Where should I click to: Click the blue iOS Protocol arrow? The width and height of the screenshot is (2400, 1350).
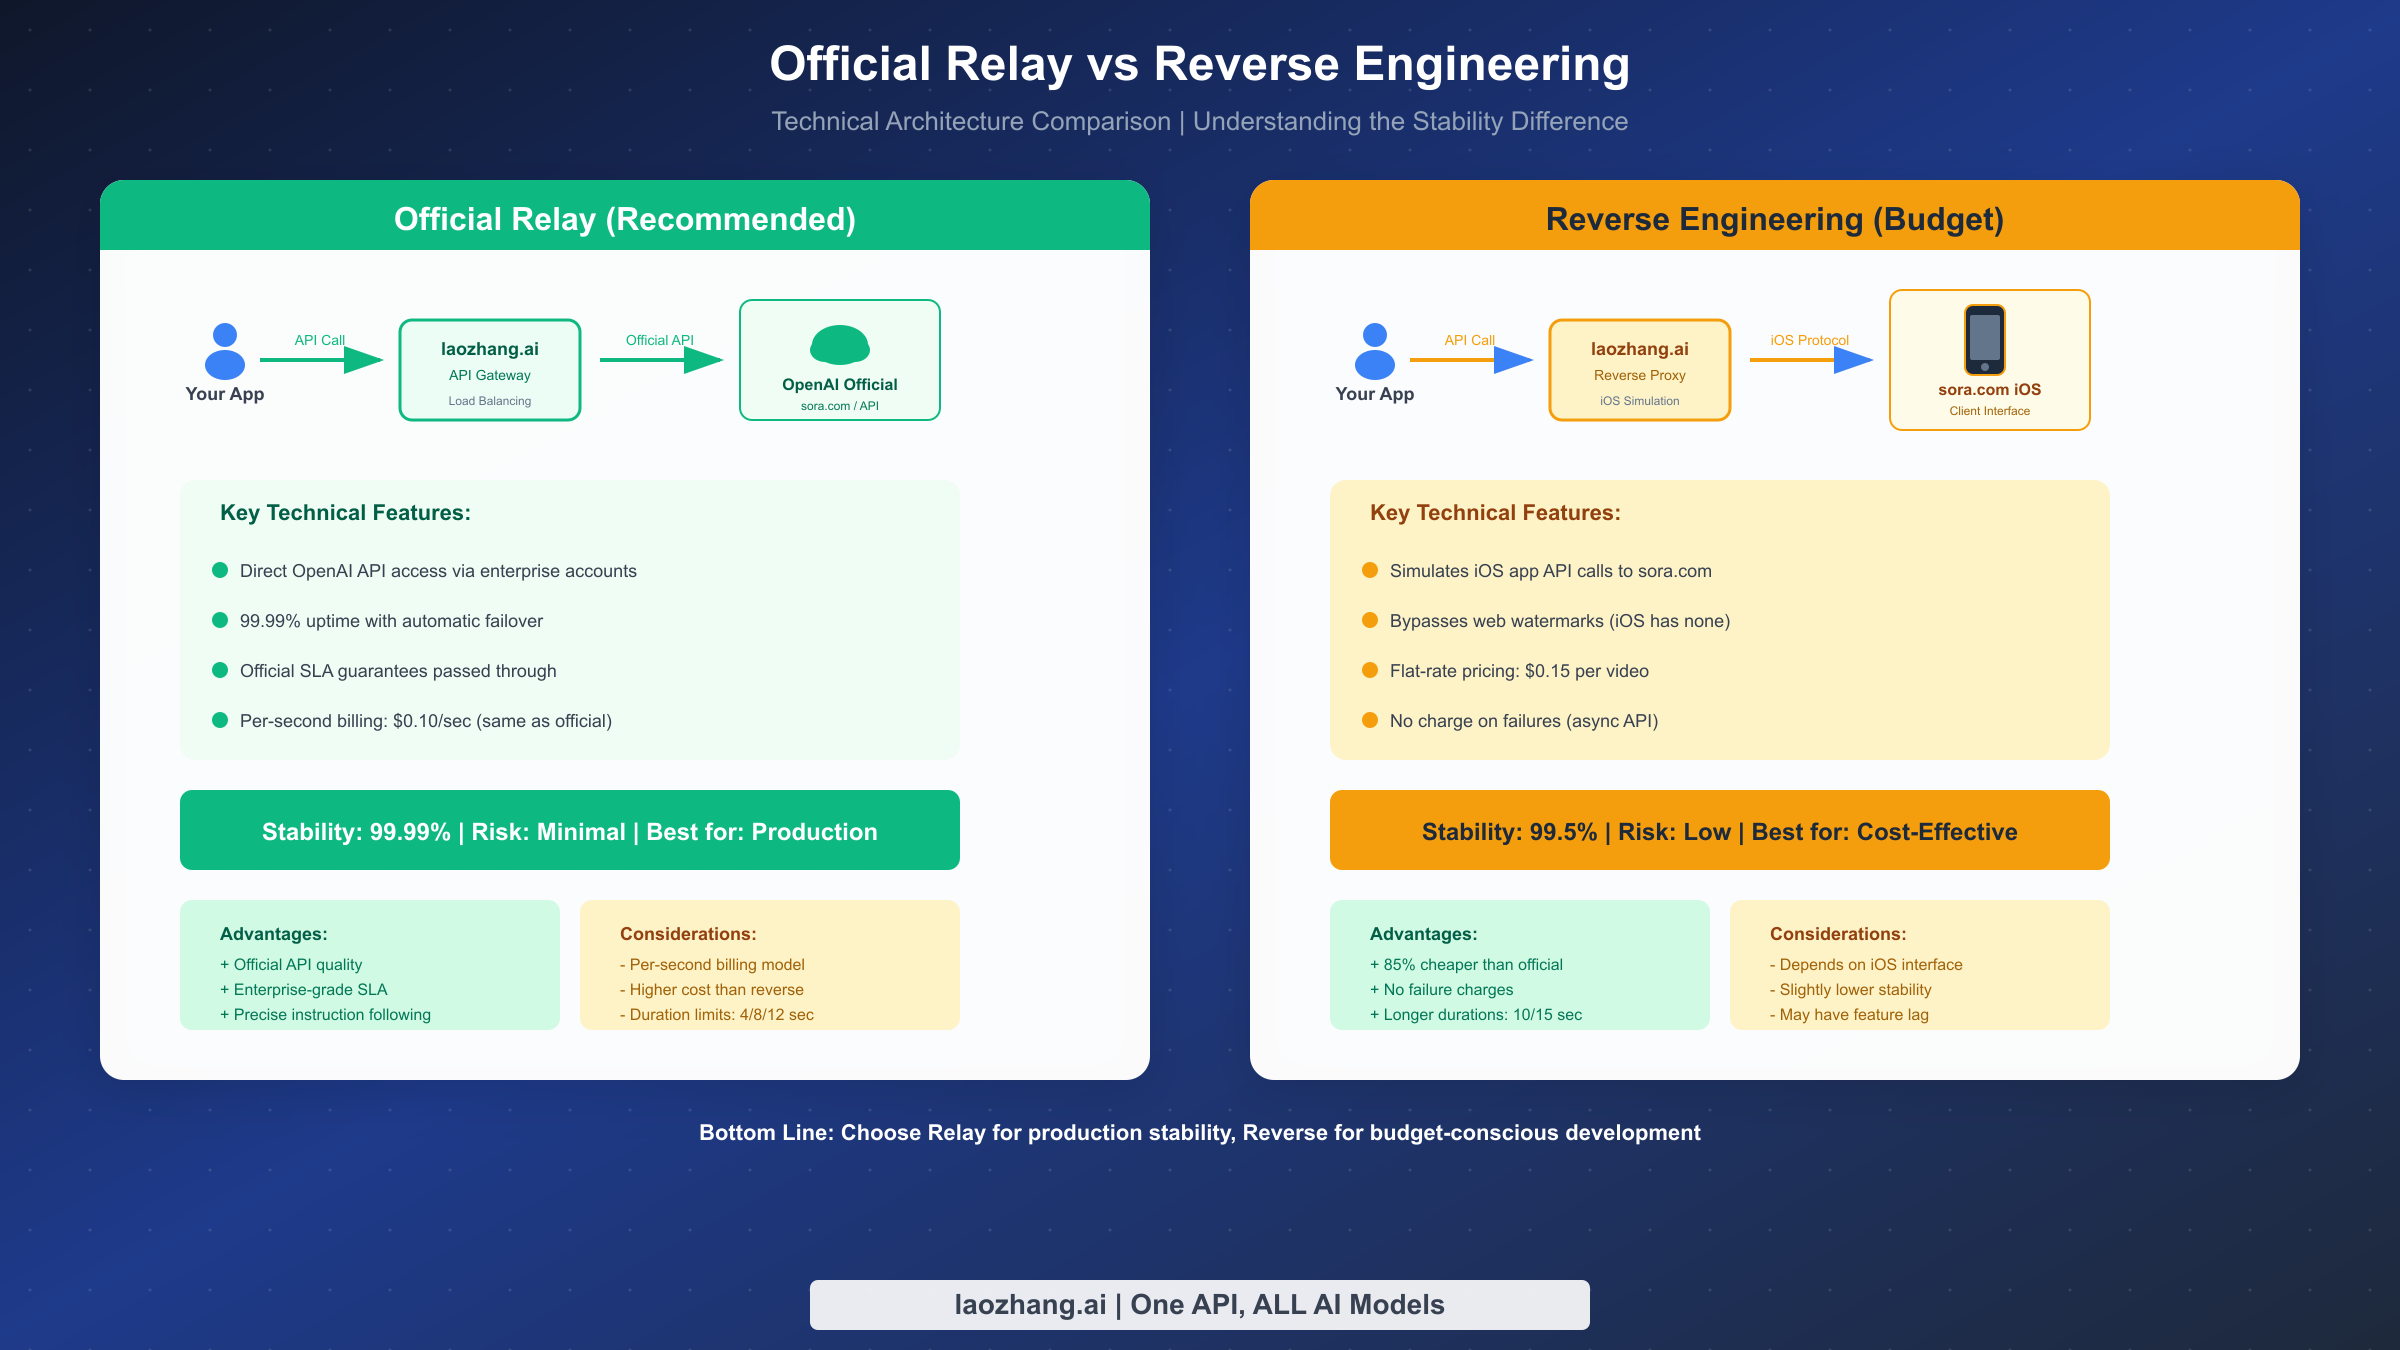pos(1812,360)
